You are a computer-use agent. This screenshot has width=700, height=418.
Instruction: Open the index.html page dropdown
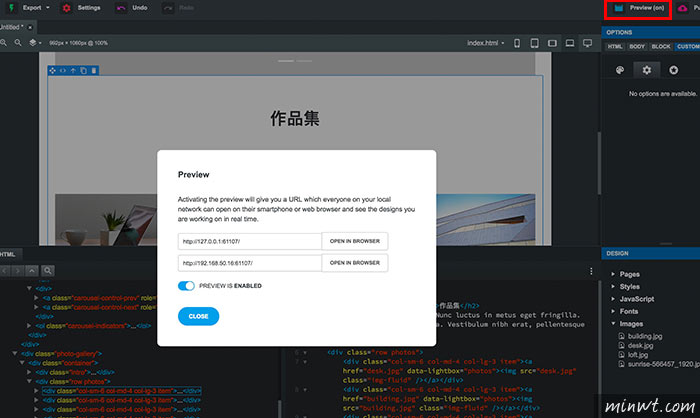pyautogui.click(x=486, y=43)
